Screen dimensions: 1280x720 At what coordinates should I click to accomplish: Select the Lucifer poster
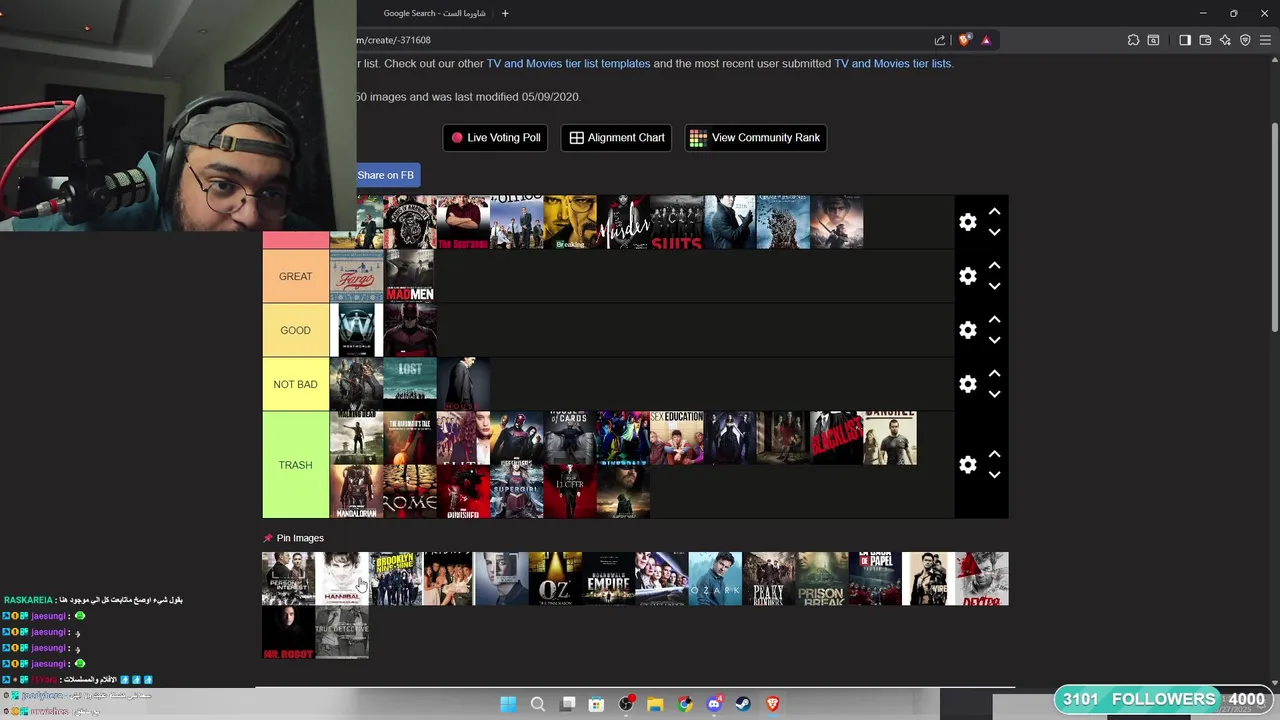(570, 492)
